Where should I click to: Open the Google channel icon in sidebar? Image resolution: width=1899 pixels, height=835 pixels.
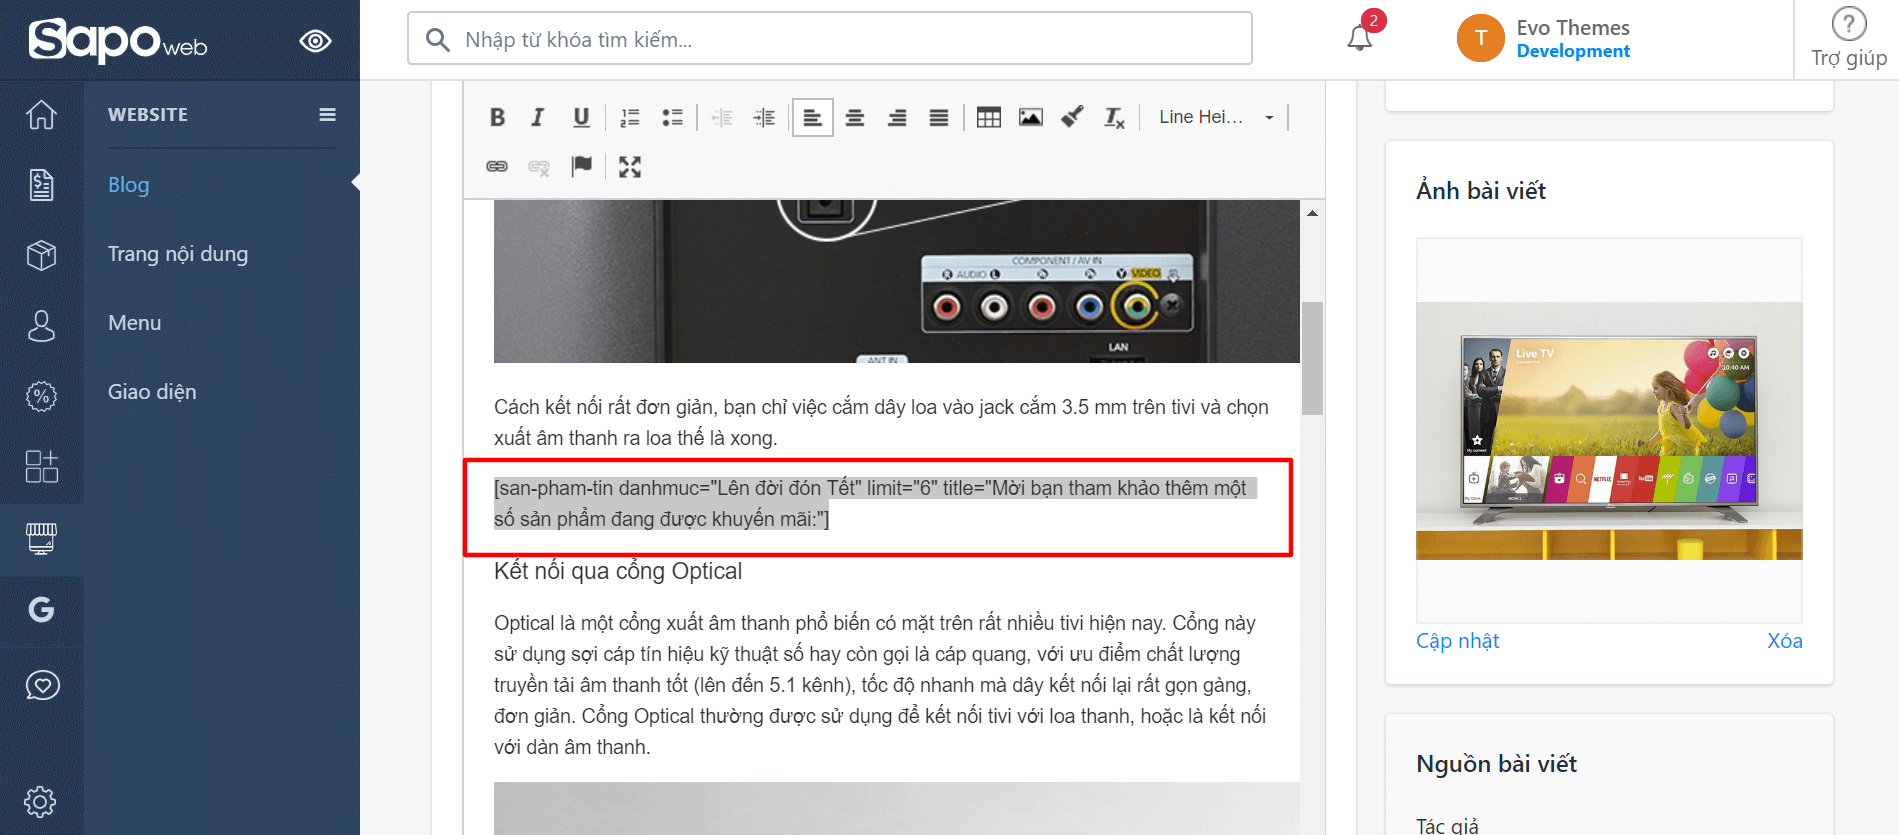tap(41, 609)
